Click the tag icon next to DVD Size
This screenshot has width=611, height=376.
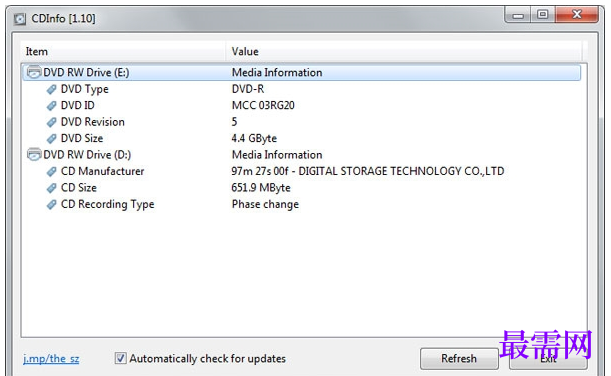click(51, 139)
